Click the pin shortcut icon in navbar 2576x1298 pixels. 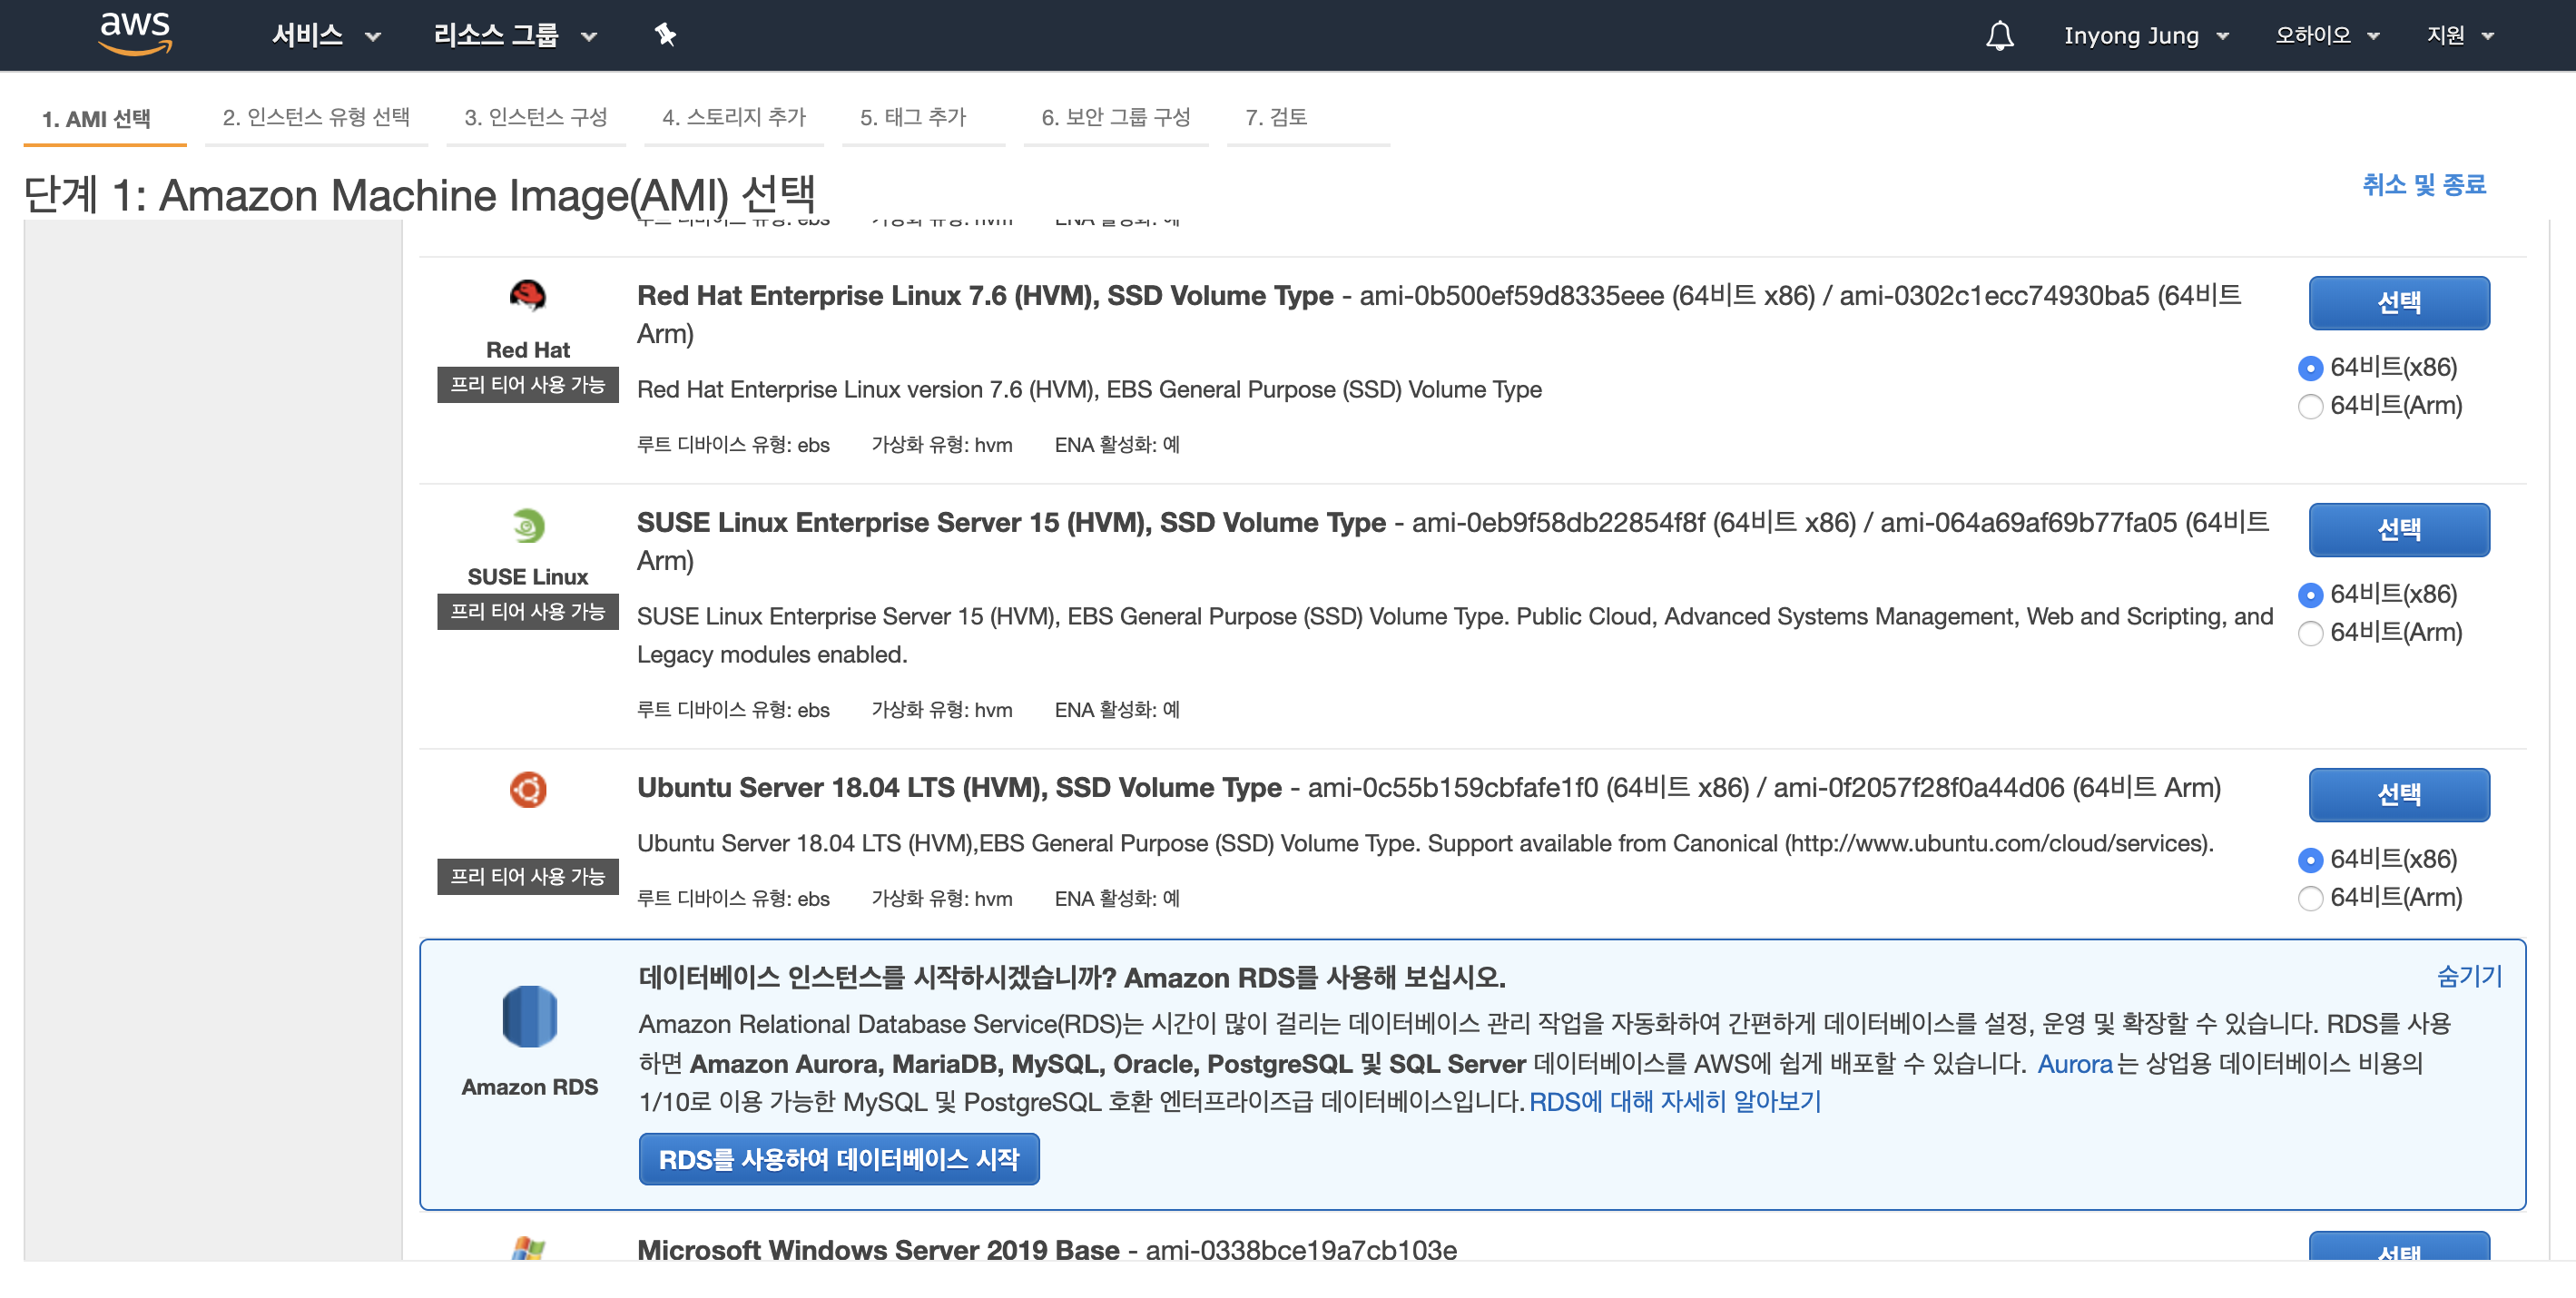(x=665, y=35)
